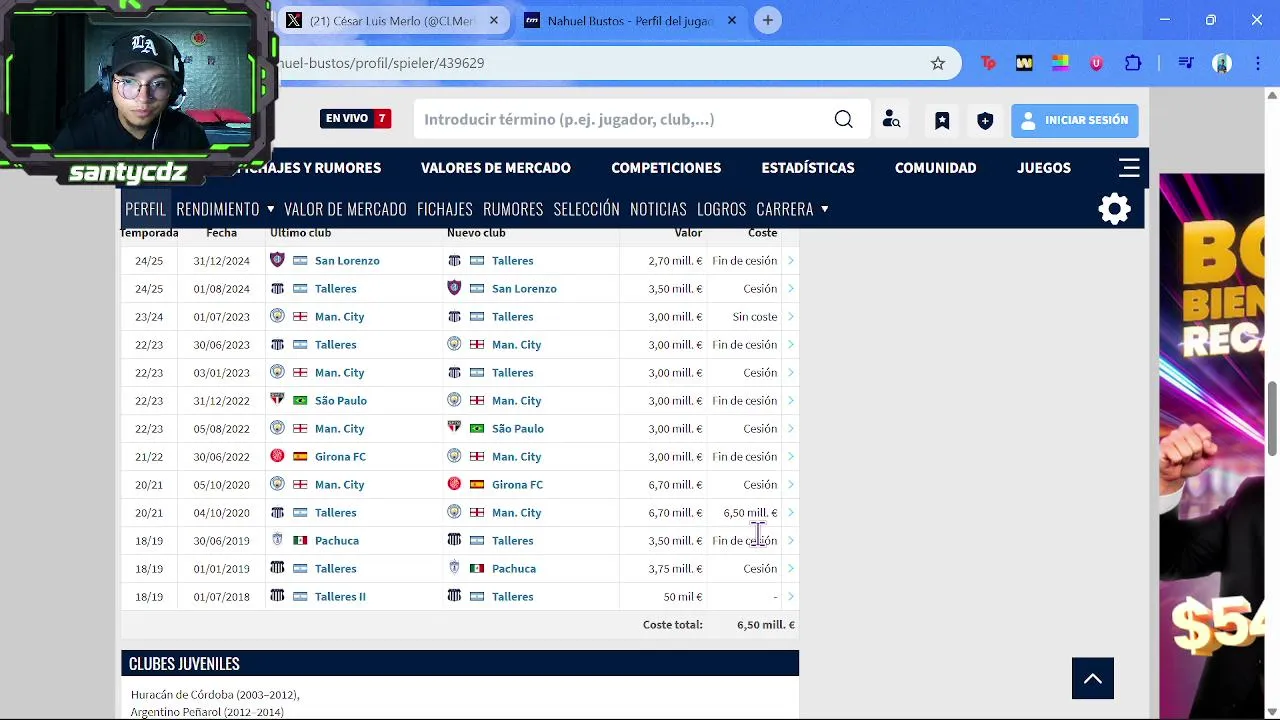Expand 31/12/2024 transfer row arrow
Screen dimensions: 1280x720
790,260
